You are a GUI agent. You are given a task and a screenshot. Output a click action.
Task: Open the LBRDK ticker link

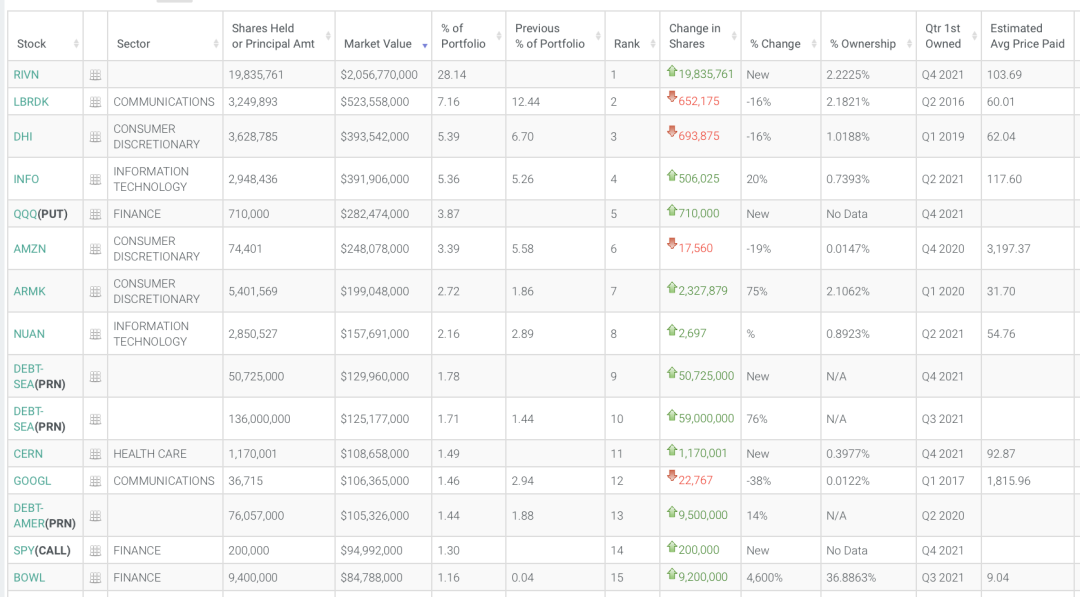click(x=31, y=102)
